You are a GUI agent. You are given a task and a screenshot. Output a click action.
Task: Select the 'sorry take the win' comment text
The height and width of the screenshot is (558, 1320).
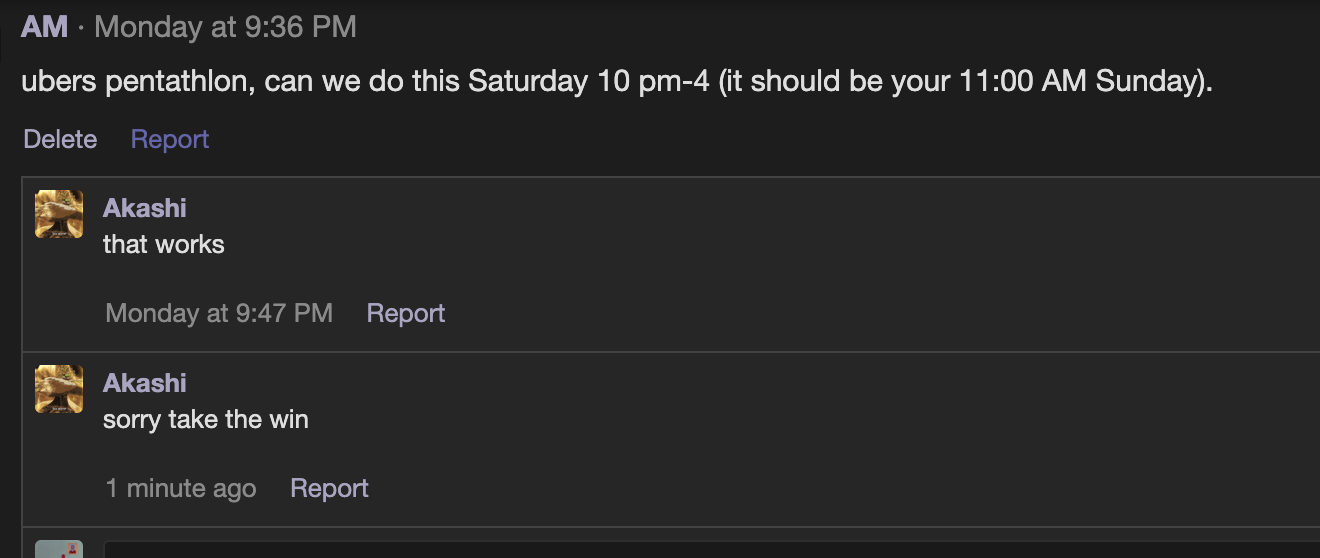click(x=206, y=419)
